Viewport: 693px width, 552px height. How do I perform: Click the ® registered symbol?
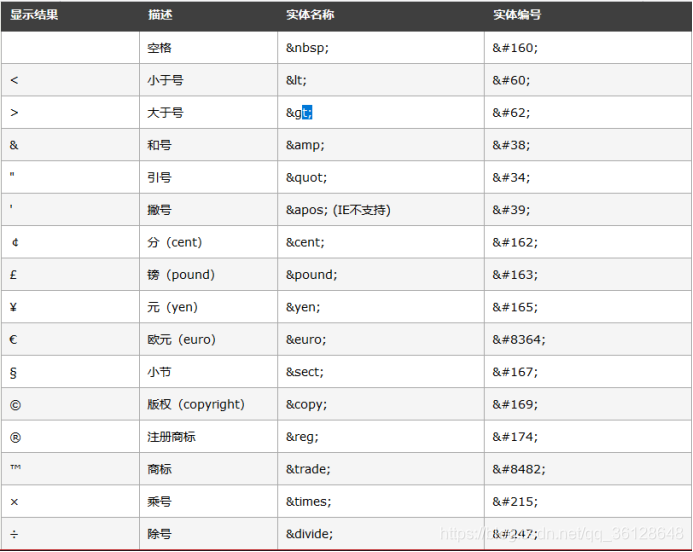click(x=15, y=438)
